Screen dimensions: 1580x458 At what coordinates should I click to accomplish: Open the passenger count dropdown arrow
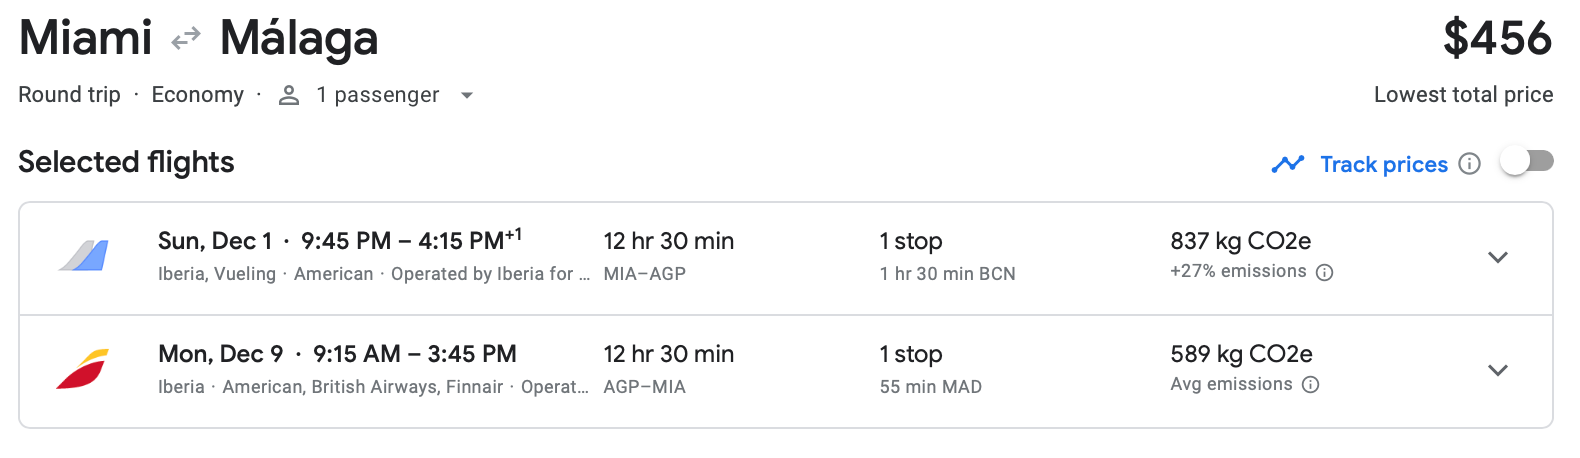pos(466,96)
